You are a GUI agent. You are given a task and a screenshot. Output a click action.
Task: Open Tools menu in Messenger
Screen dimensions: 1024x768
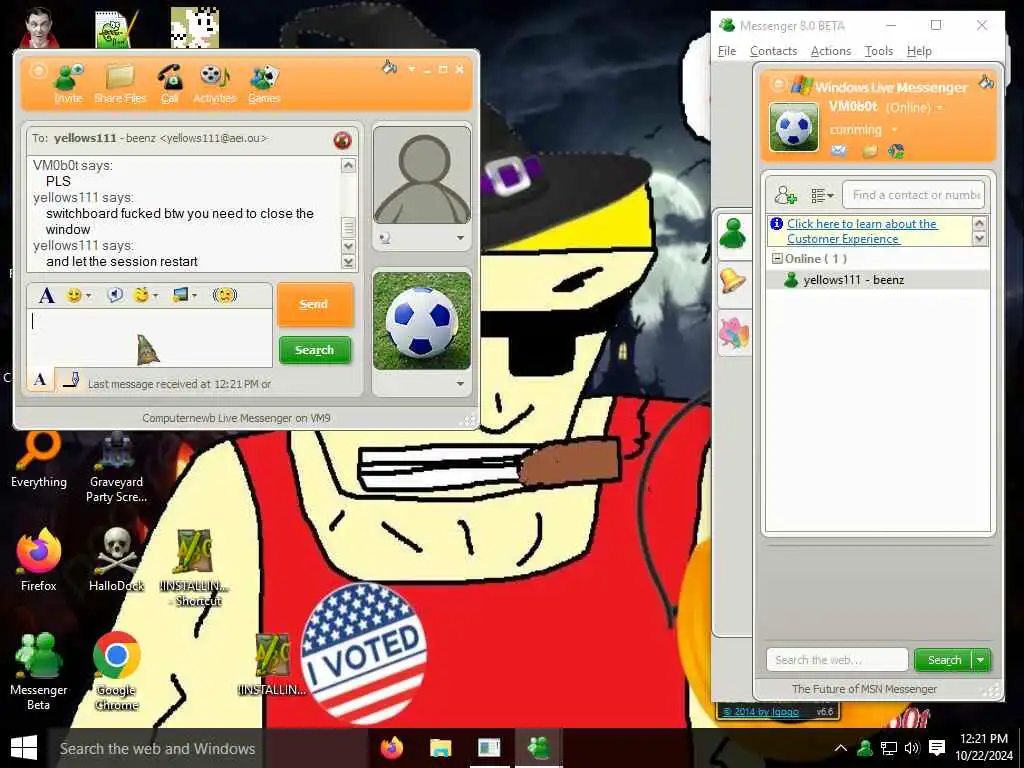[878, 51]
